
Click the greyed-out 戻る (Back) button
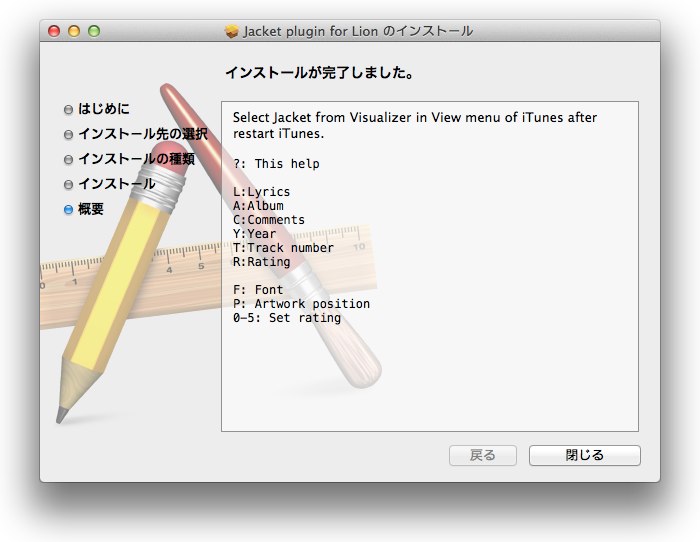[x=483, y=455]
